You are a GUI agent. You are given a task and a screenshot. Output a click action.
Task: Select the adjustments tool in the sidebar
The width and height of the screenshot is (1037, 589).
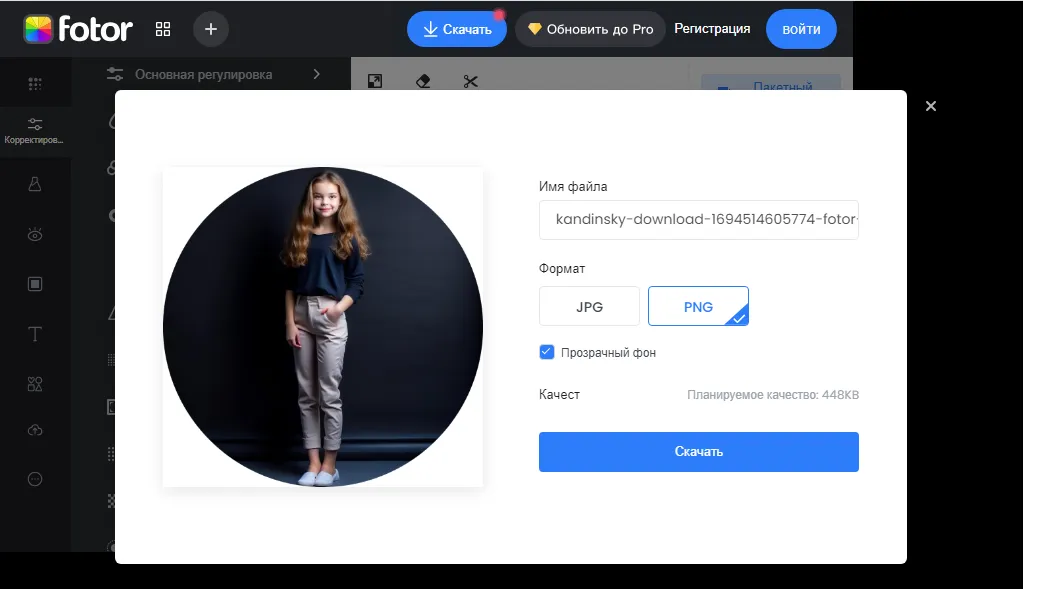coord(36,124)
